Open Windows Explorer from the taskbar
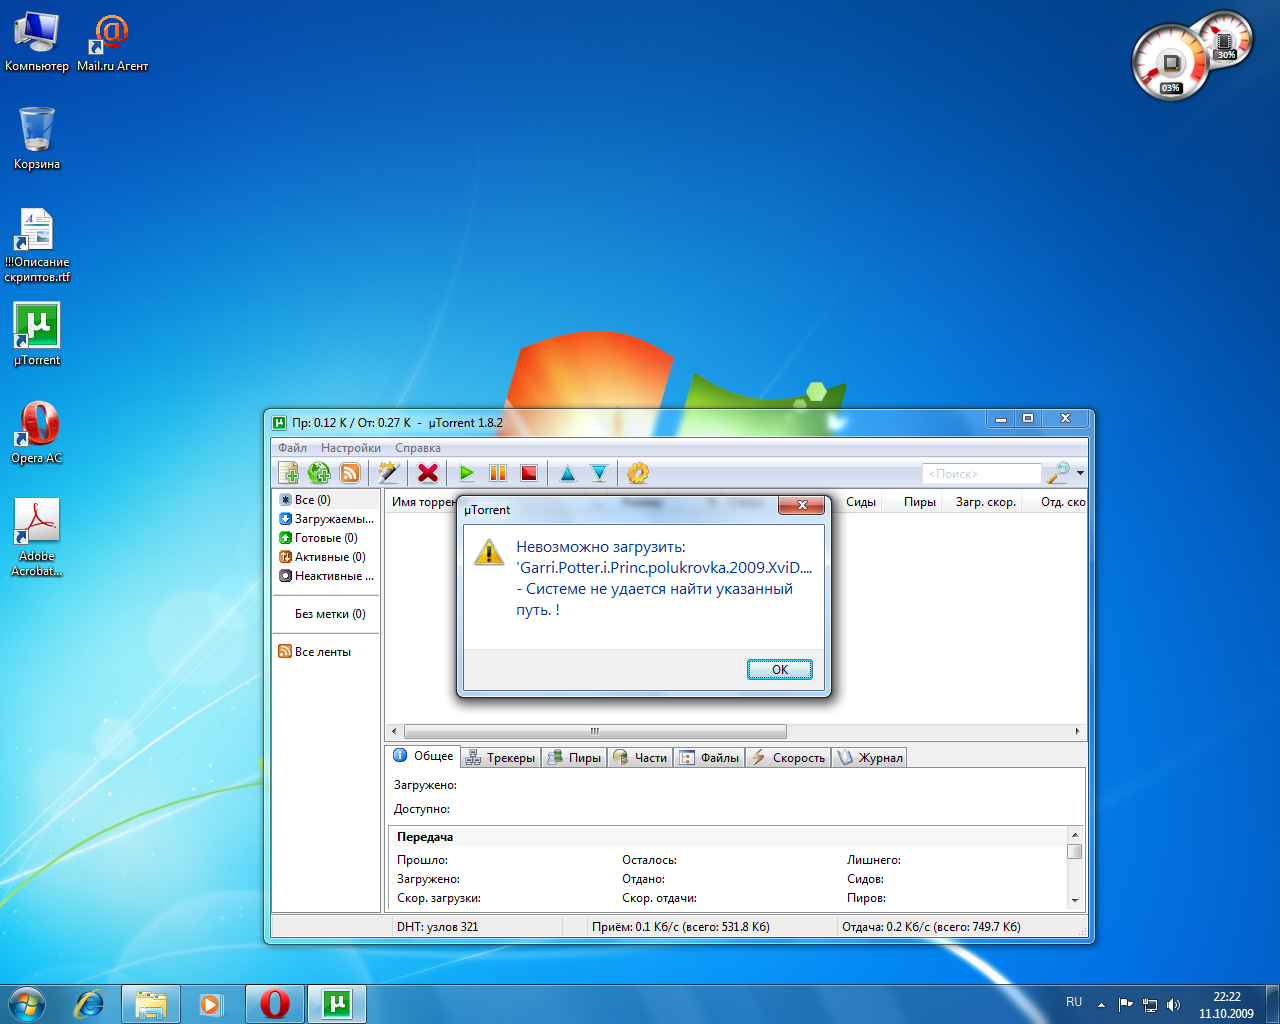Screen dimensions: 1280x1024 point(151,1004)
